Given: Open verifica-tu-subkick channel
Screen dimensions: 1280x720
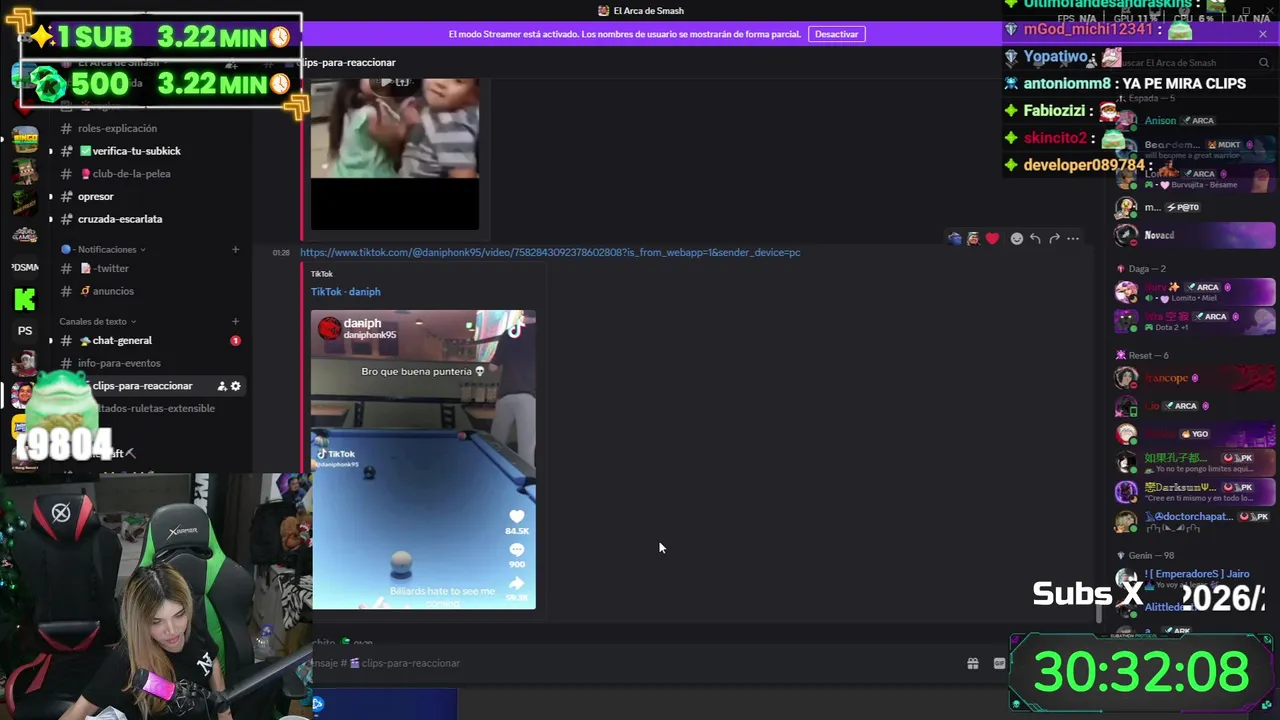Looking at the screenshot, I should (x=150, y=151).
